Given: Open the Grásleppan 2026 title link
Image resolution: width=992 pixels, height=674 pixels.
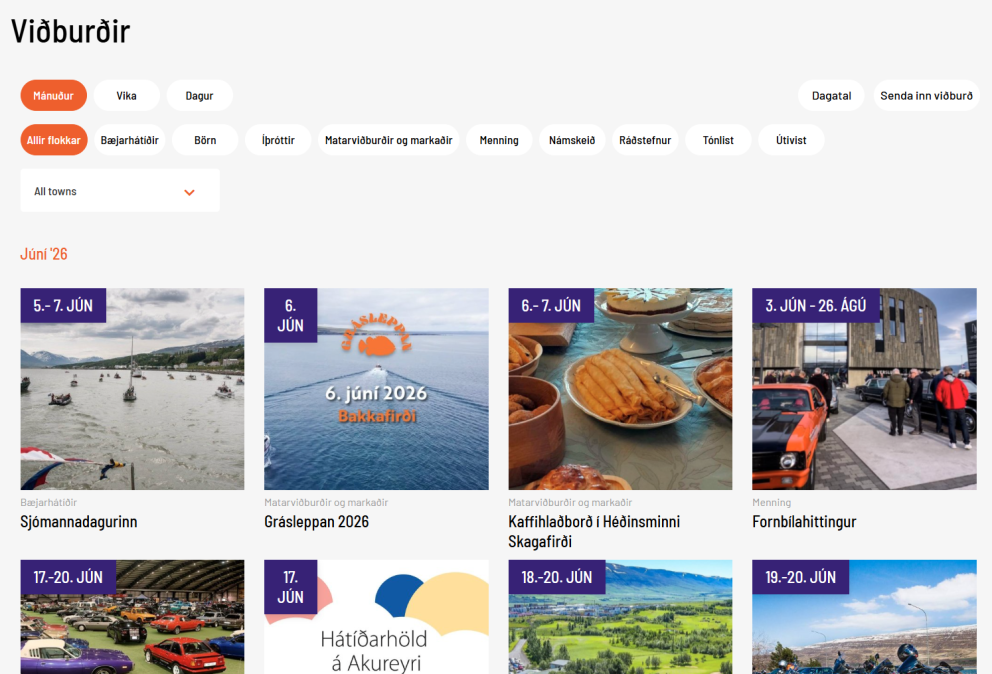Looking at the screenshot, I should (316, 521).
